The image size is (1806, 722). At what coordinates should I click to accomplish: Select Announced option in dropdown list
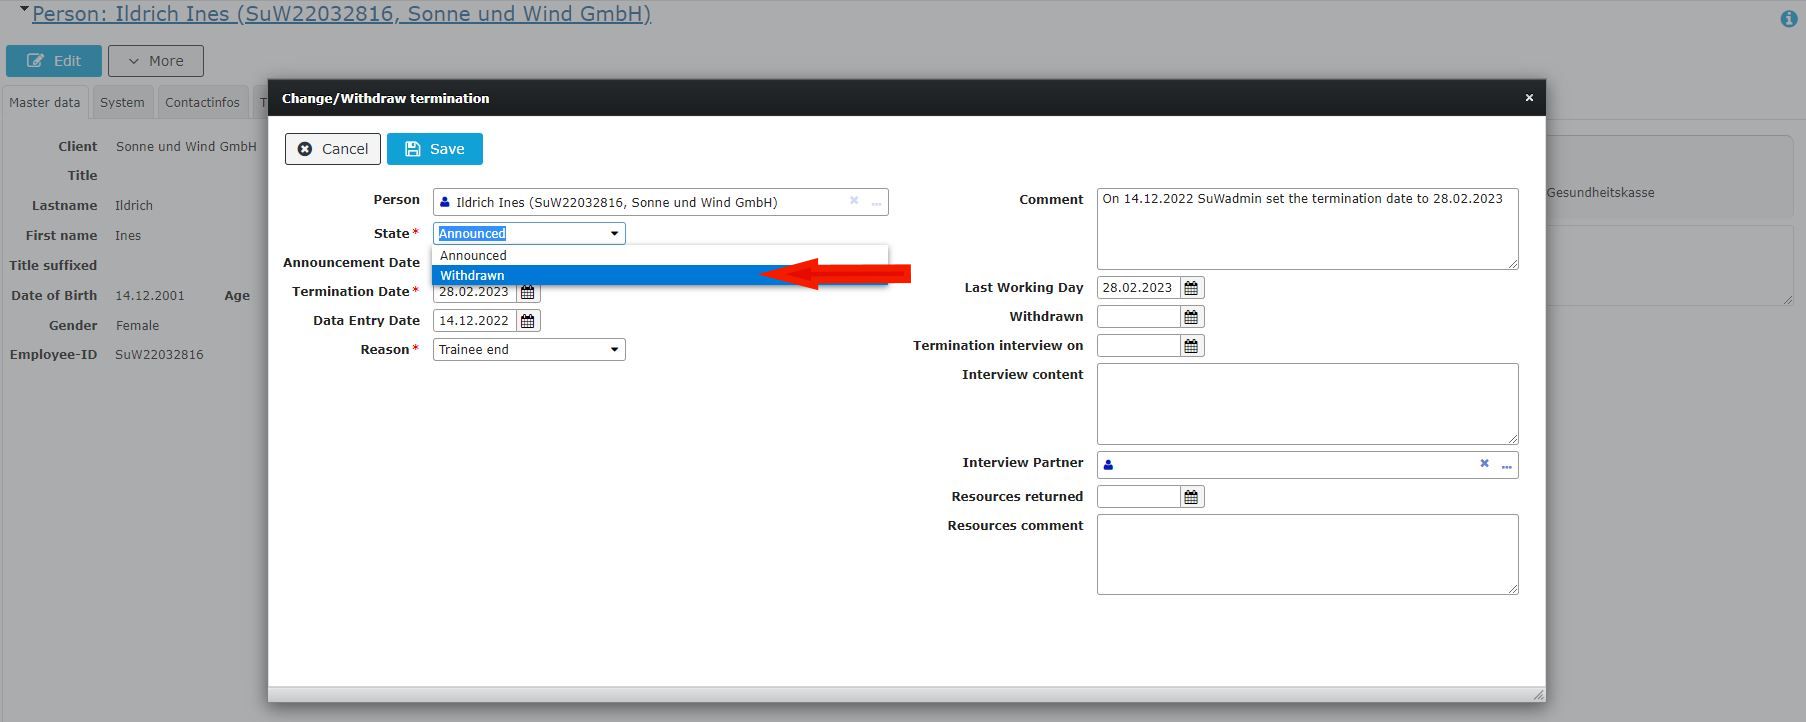pyautogui.click(x=659, y=256)
